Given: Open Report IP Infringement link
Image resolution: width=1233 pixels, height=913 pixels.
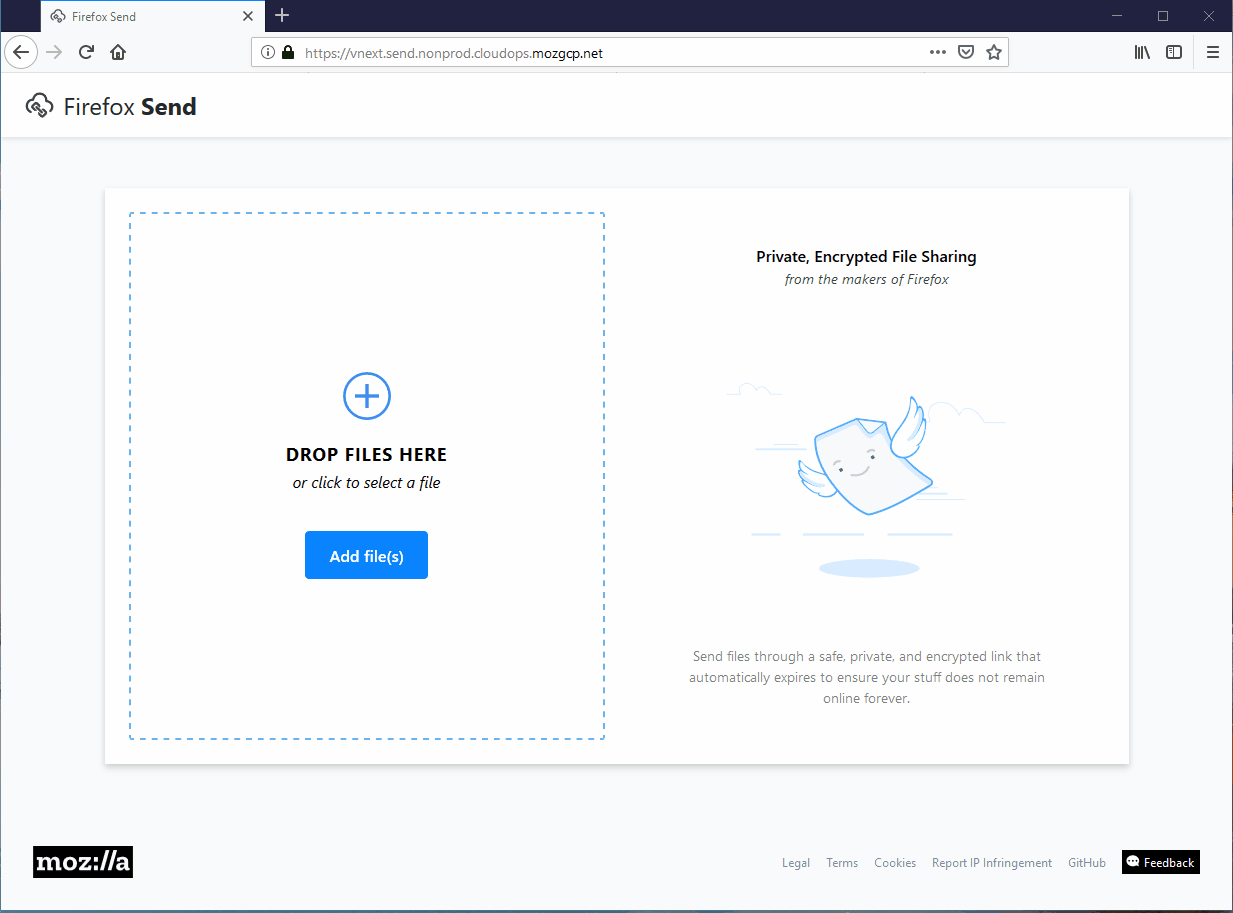Looking at the screenshot, I should (992, 863).
